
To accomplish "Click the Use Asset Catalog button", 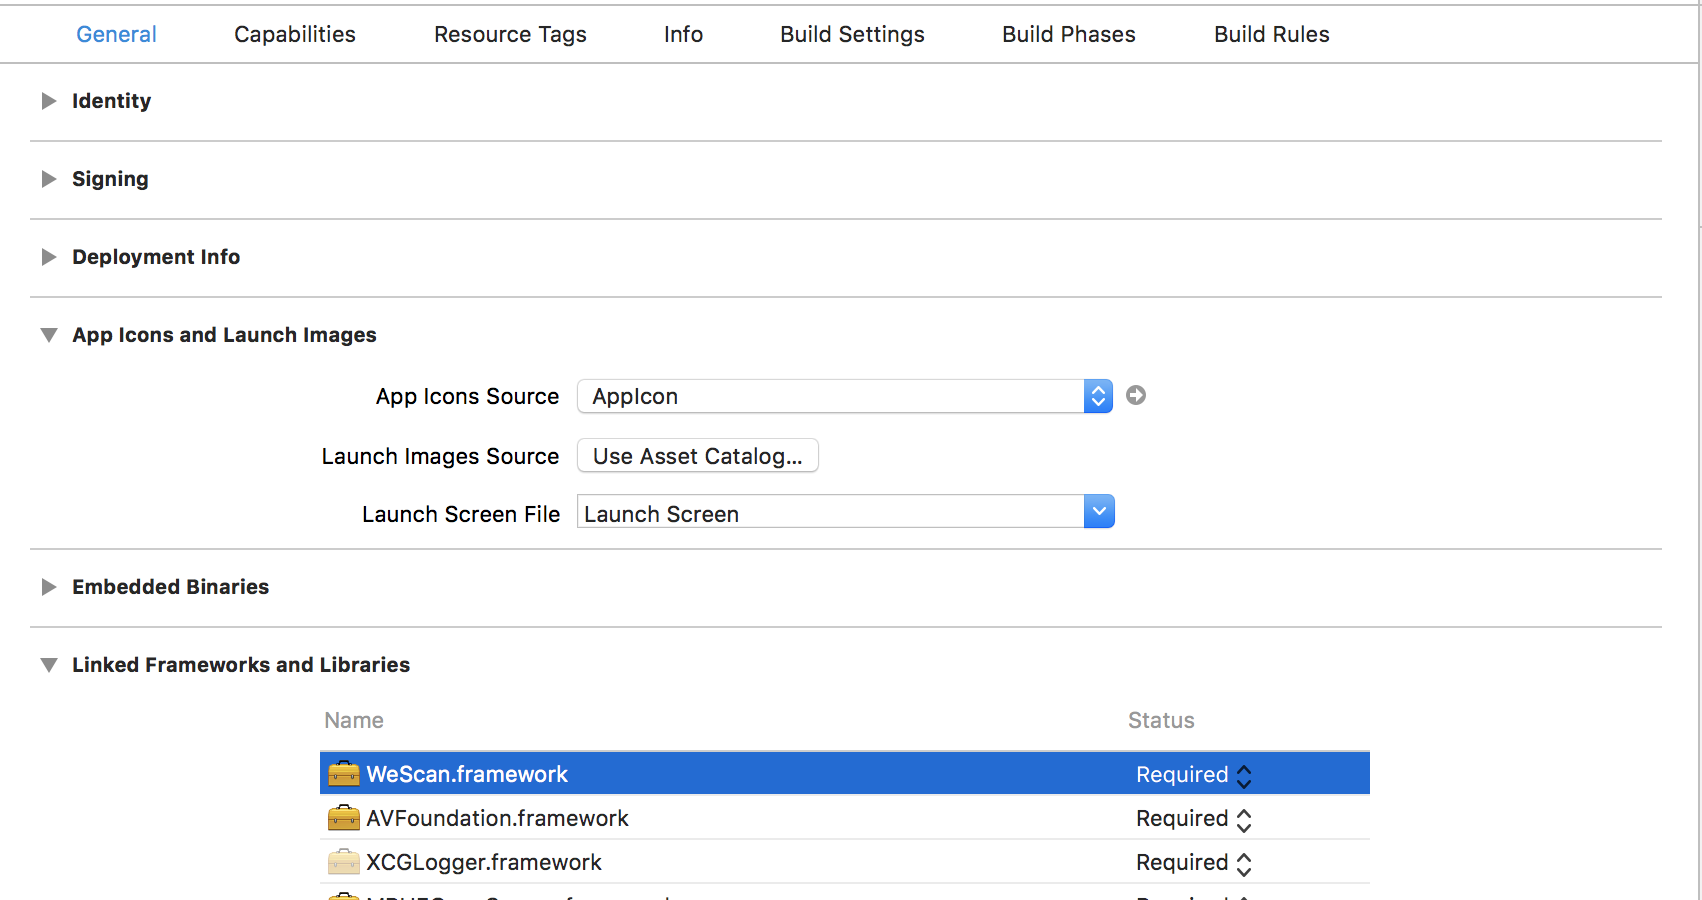I will tap(698, 456).
